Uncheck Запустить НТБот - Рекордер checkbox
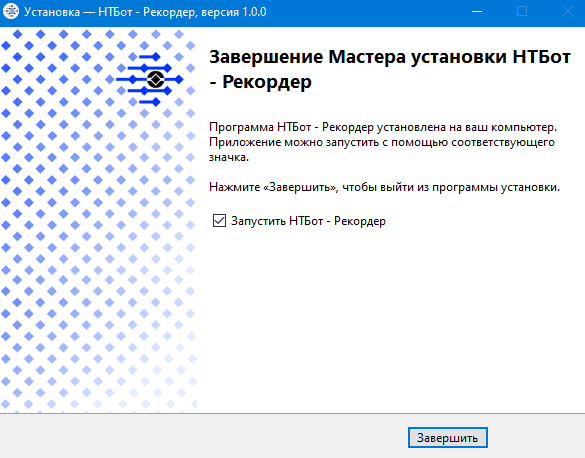This screenshot has height=458, width=585. click(219, 220)
